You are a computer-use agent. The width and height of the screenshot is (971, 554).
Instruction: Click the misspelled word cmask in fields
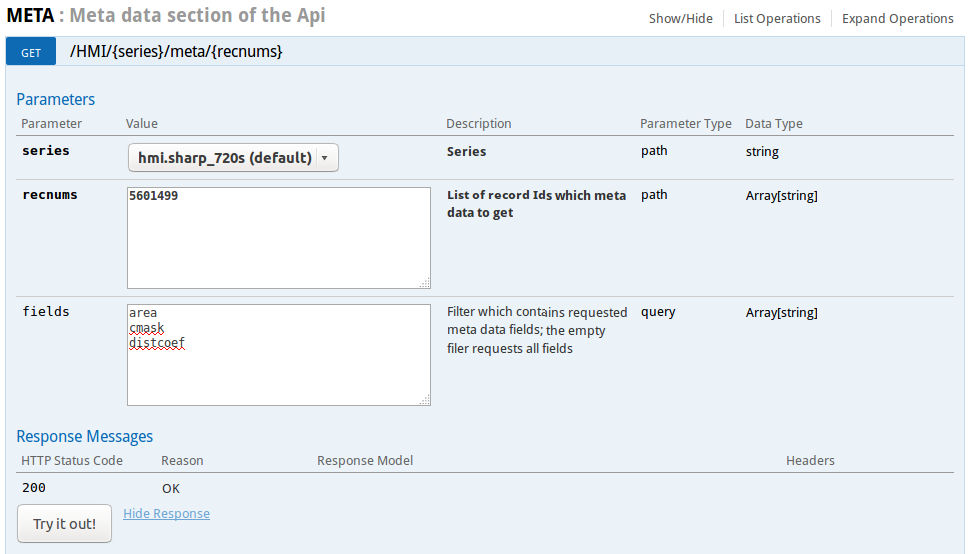(x=146, y=328)
